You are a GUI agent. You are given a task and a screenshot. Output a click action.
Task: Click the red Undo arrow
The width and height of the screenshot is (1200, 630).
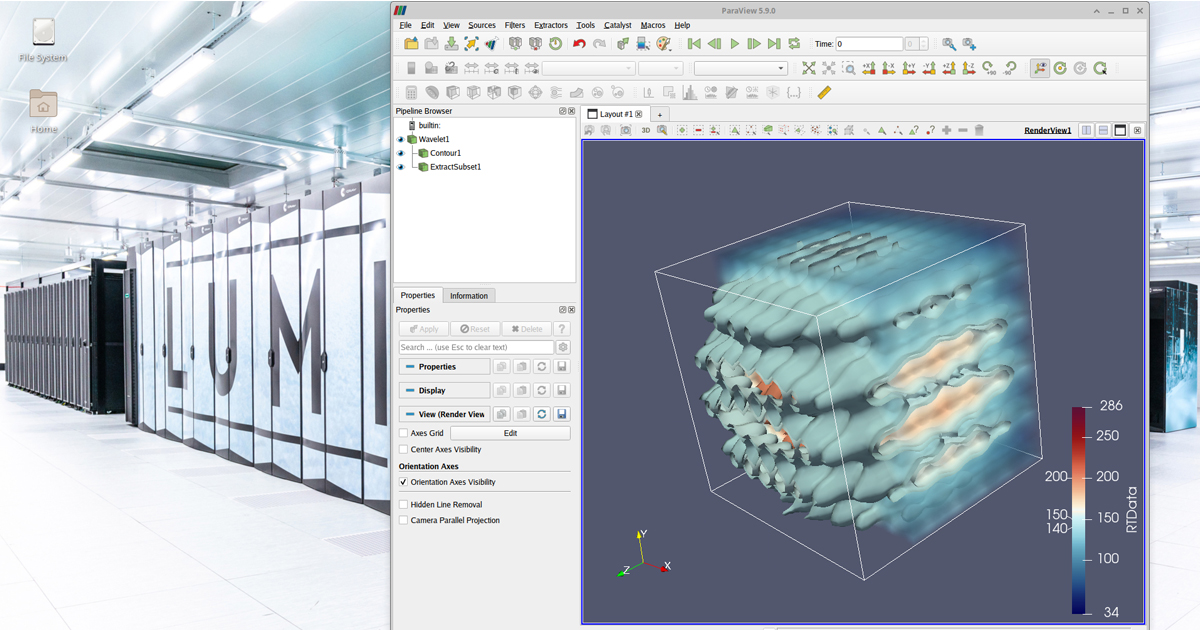click(579, 44)
